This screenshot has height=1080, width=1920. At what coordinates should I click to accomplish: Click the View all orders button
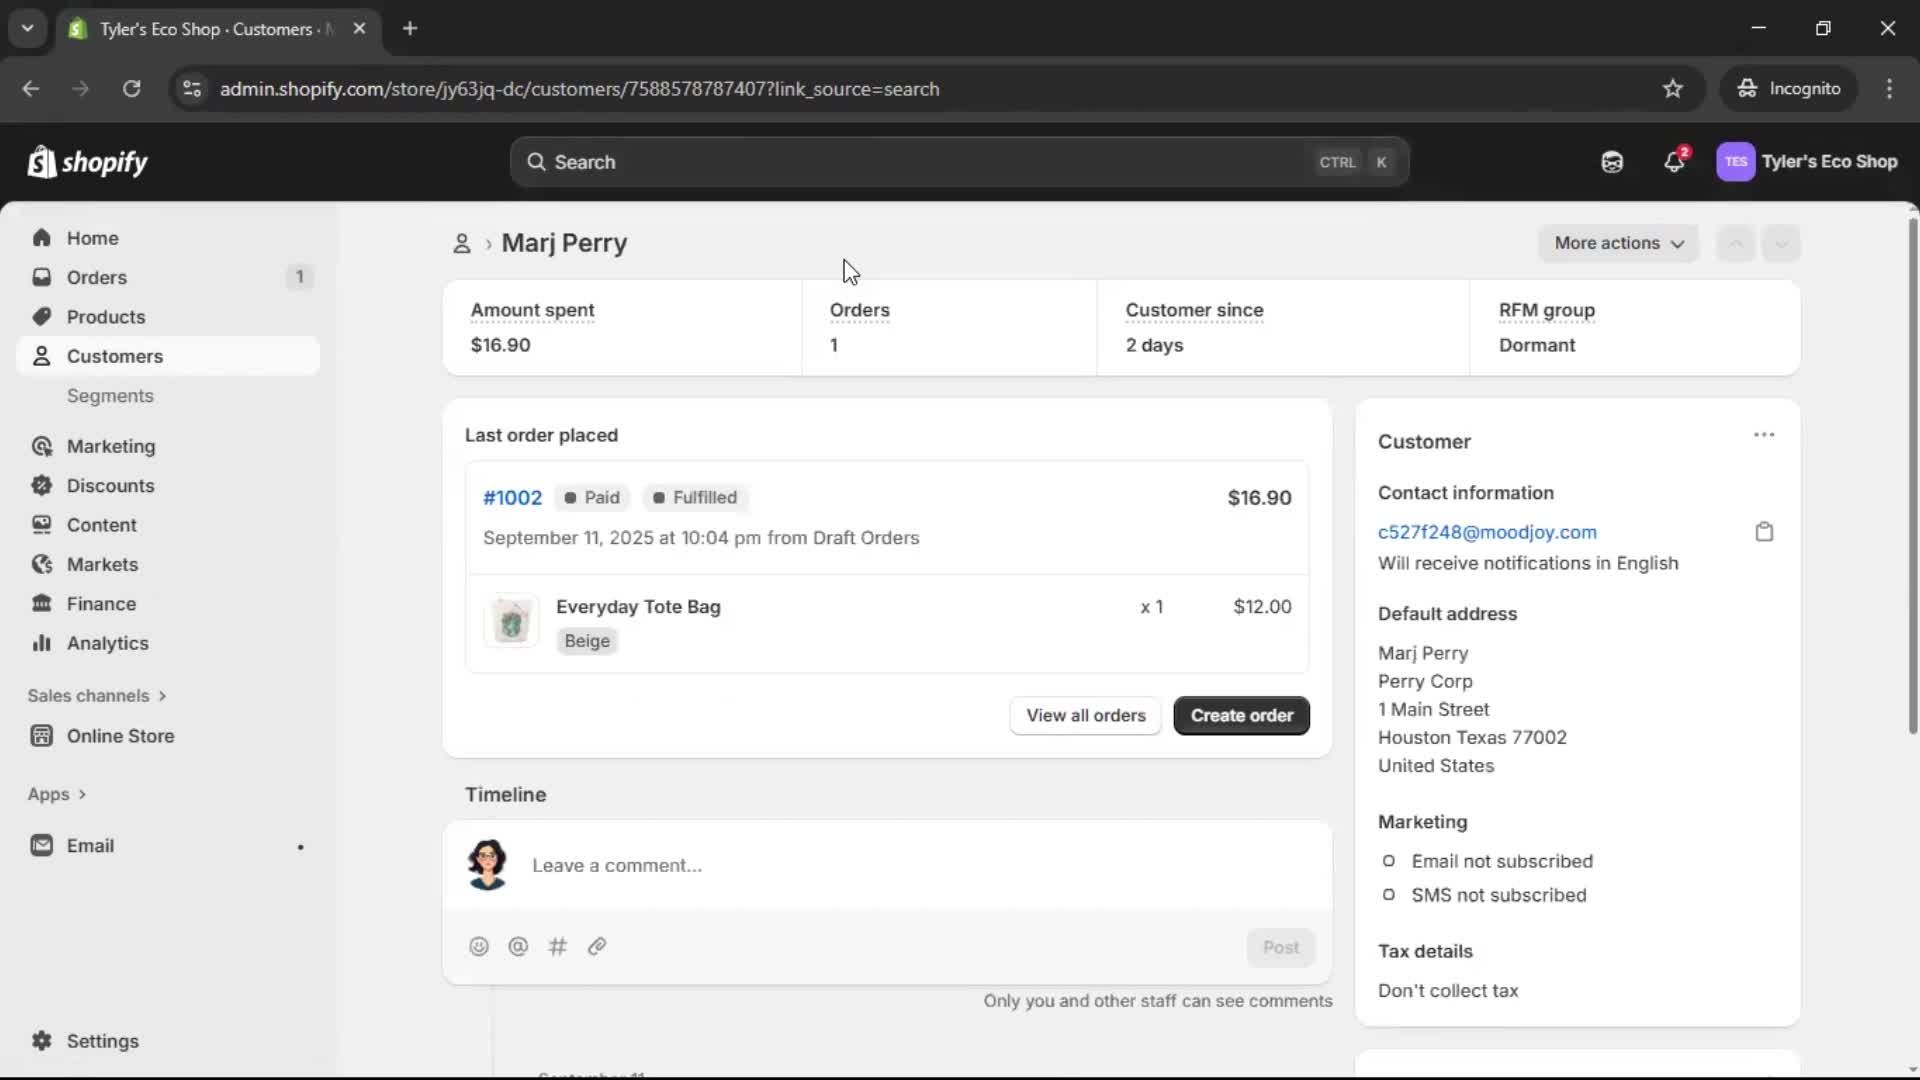[x=1085, y=716]
